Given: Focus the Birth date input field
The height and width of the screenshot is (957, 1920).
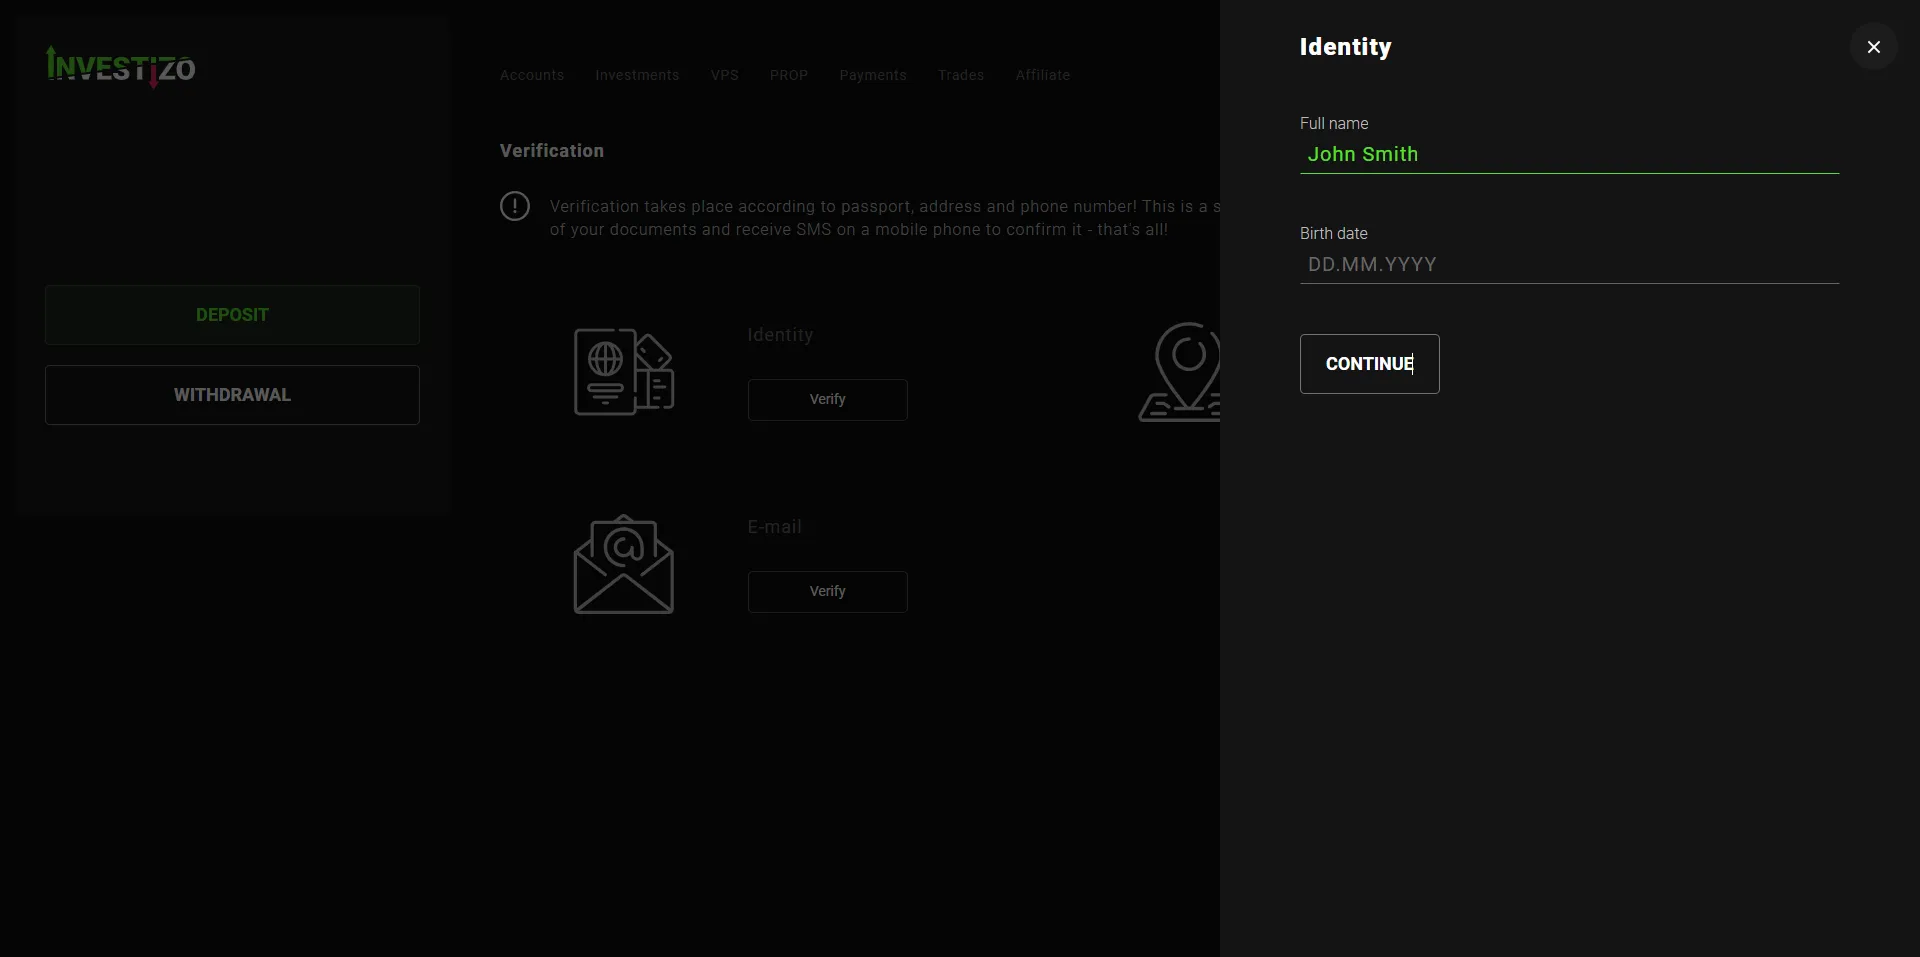Looking at the screenshot, I should pos(1570,264).
